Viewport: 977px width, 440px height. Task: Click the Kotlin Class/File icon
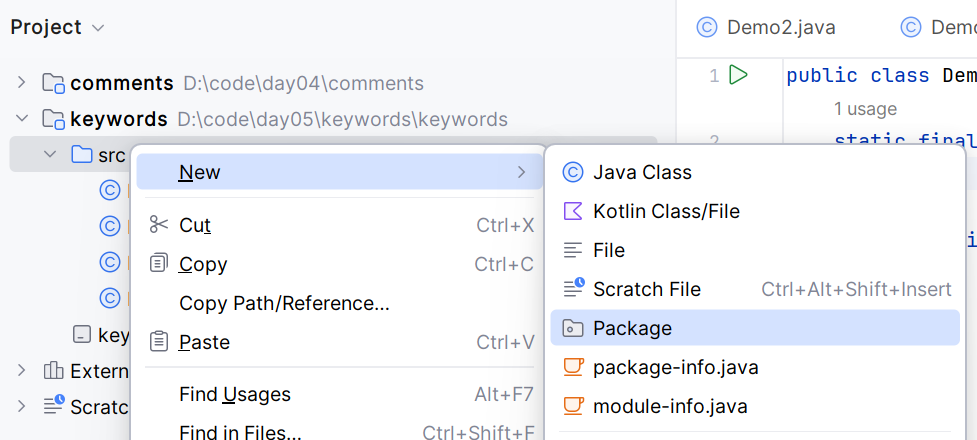pos(573,211)
